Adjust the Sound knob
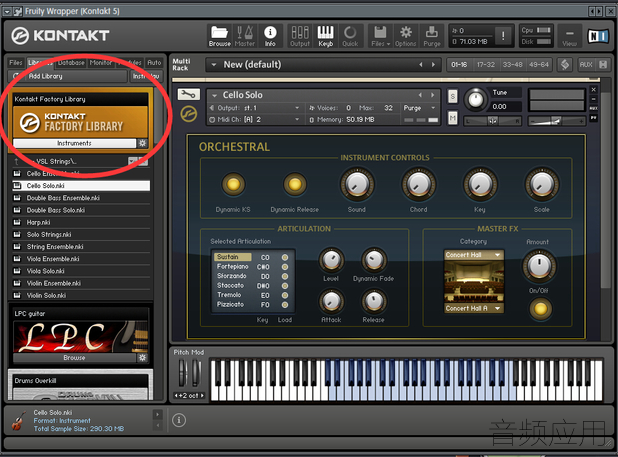This screenshot has width=618, height=457. (357, 184)
